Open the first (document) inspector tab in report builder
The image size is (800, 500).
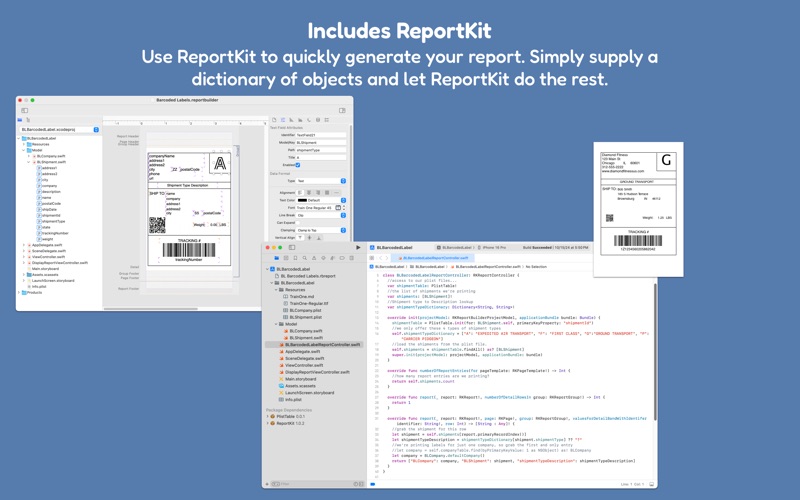(274, 120)
